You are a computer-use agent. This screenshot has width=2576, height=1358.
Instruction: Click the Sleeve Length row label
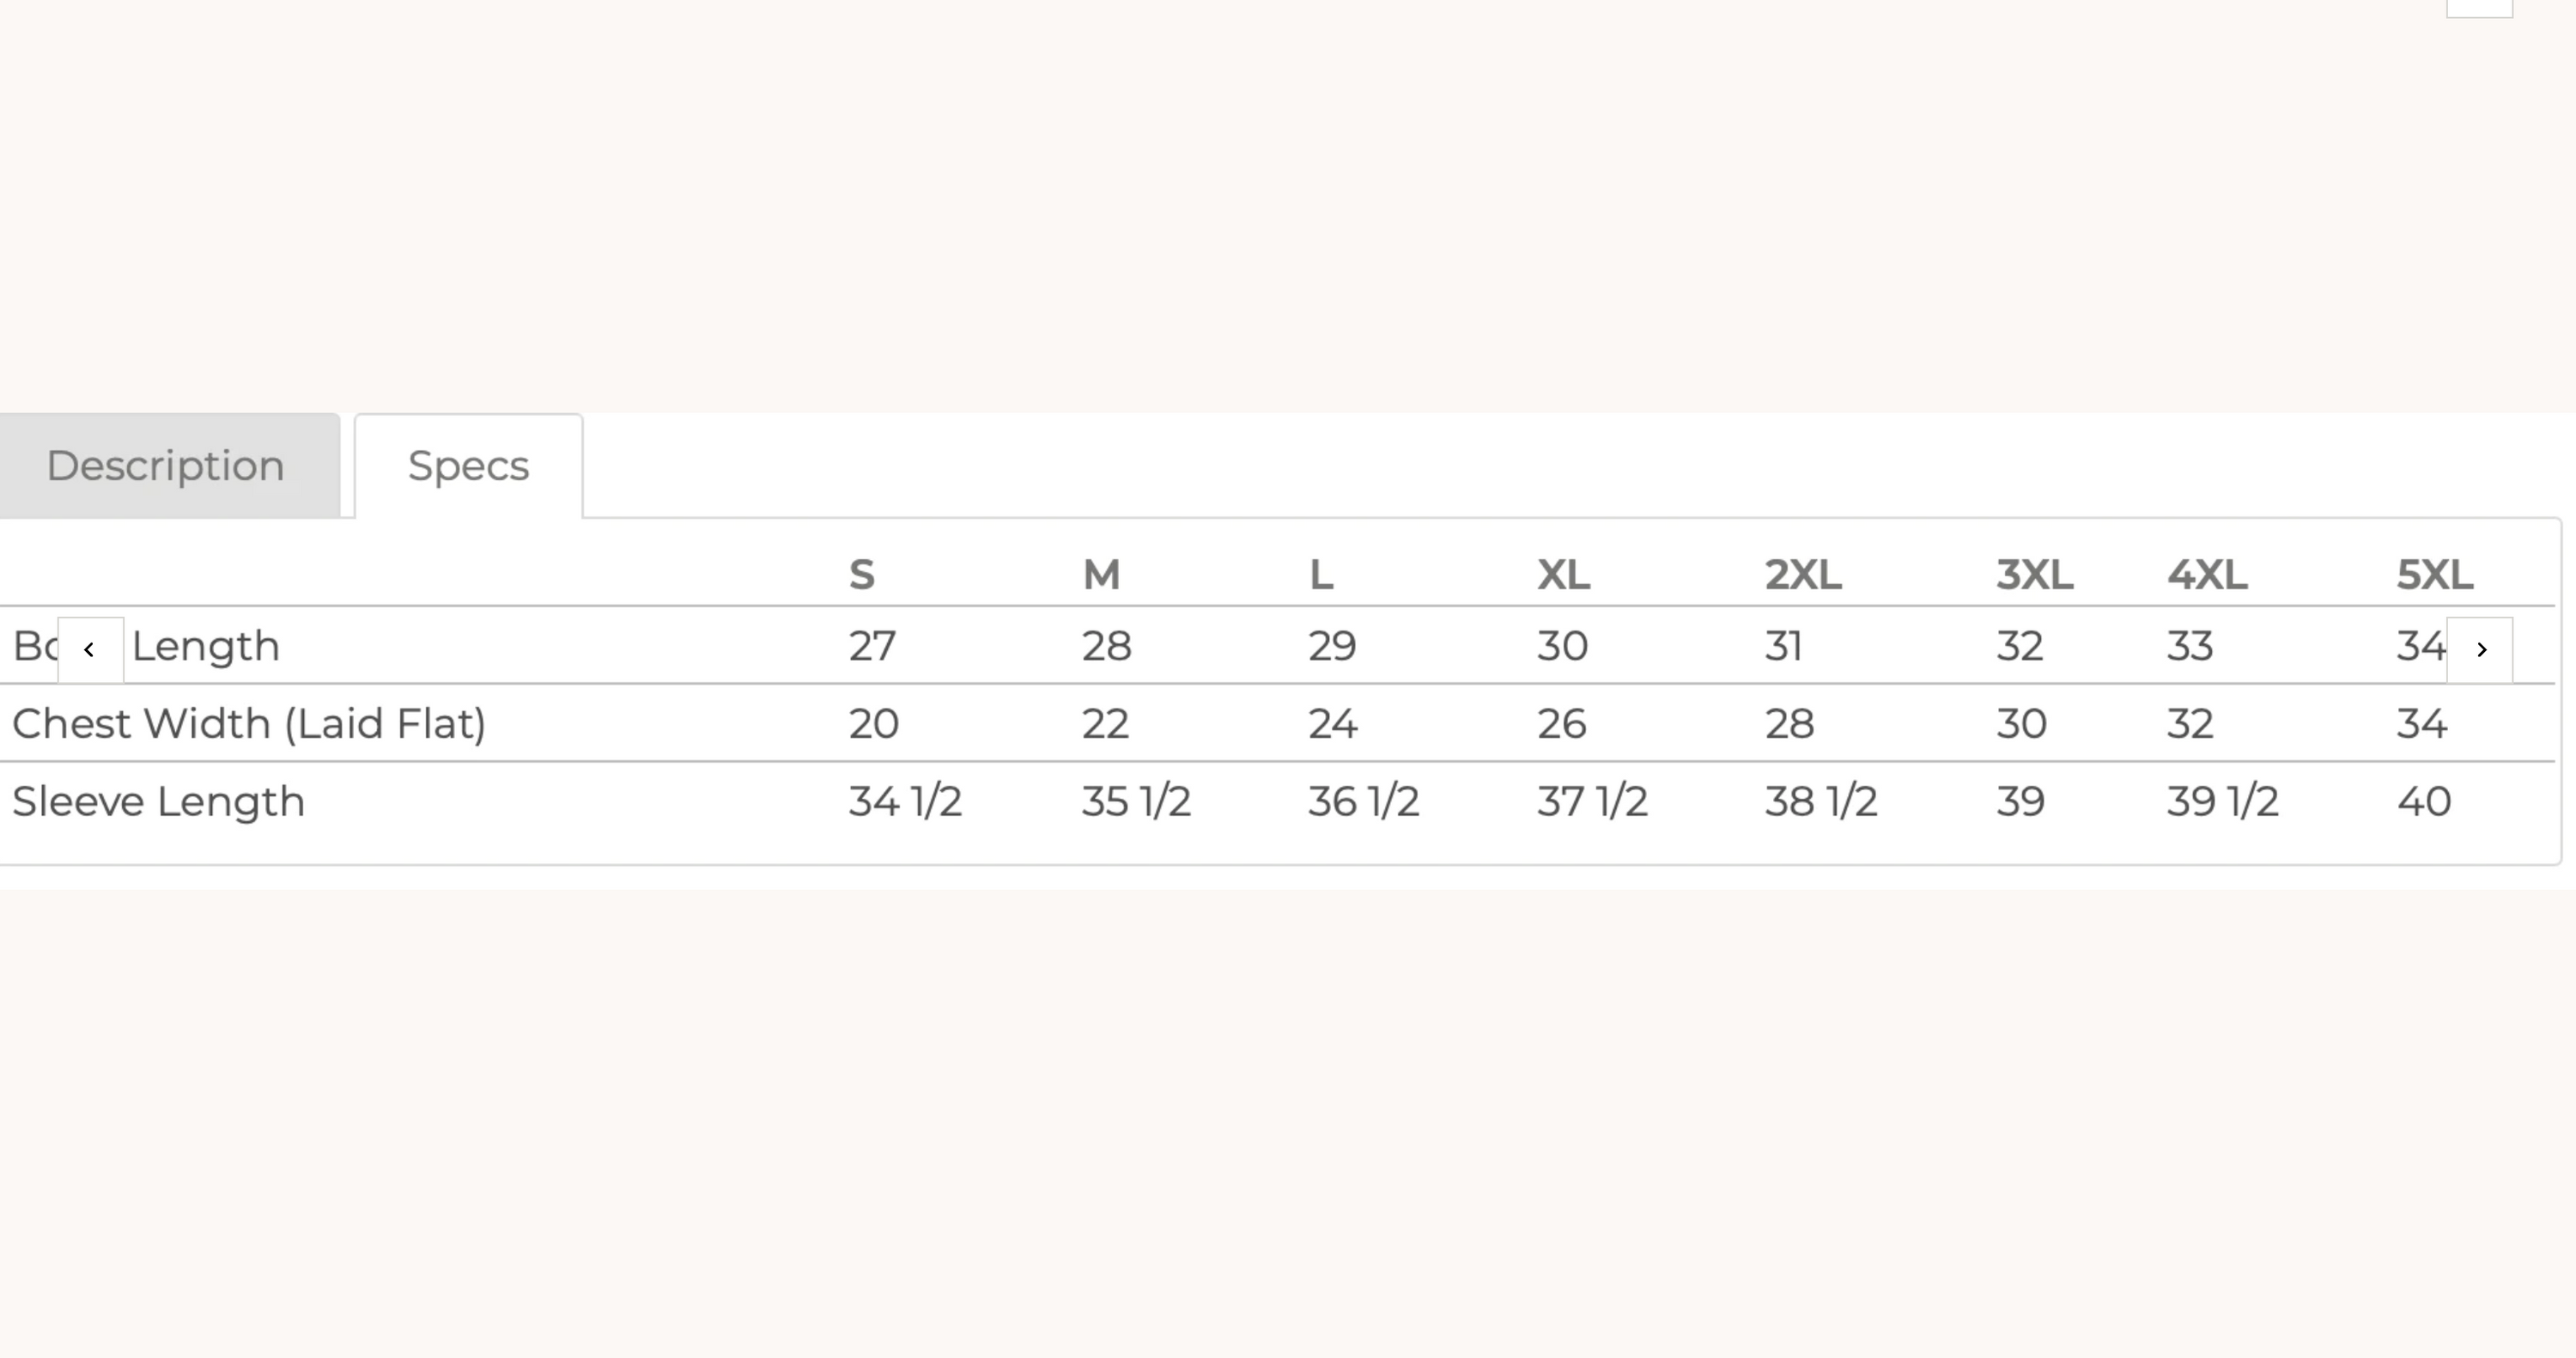coord(158,801)
